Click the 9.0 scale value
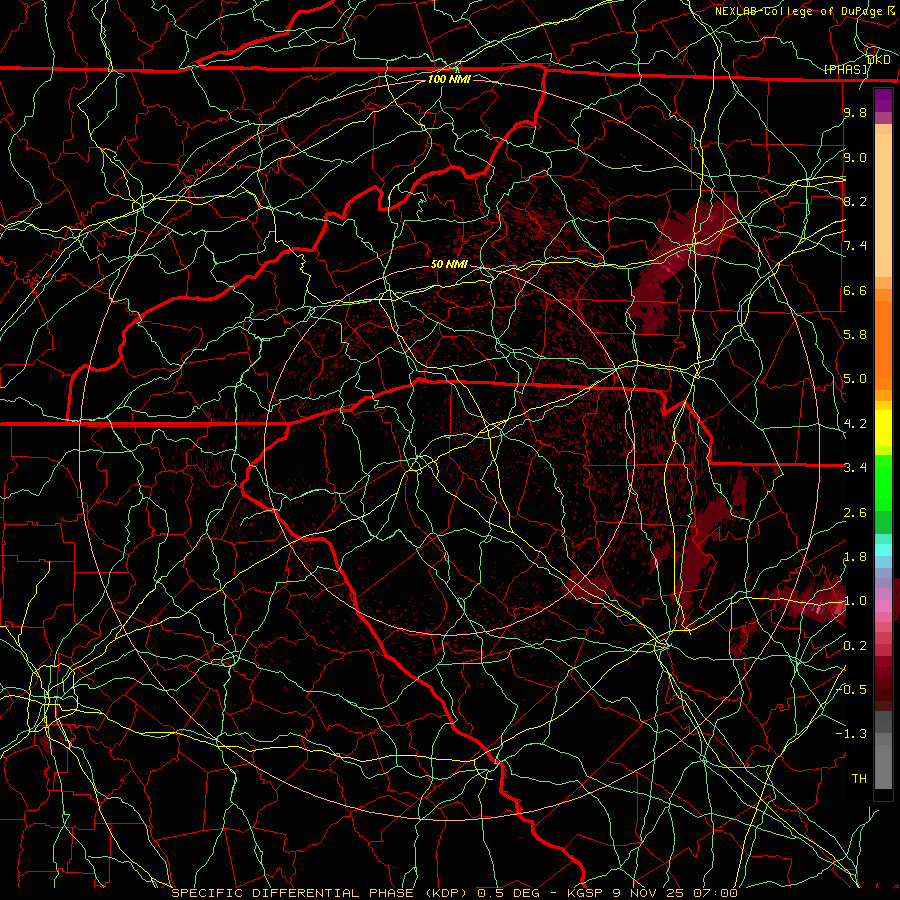The width and height of the screenshot is (900, 900). (855, 157)
